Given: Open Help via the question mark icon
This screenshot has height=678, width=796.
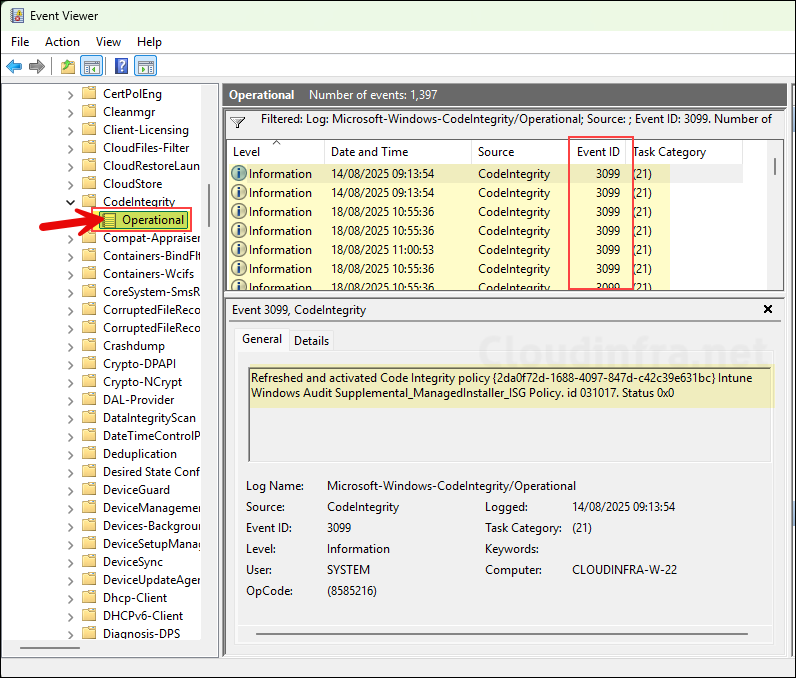Looking at the screenshot, I should point(121,67).
